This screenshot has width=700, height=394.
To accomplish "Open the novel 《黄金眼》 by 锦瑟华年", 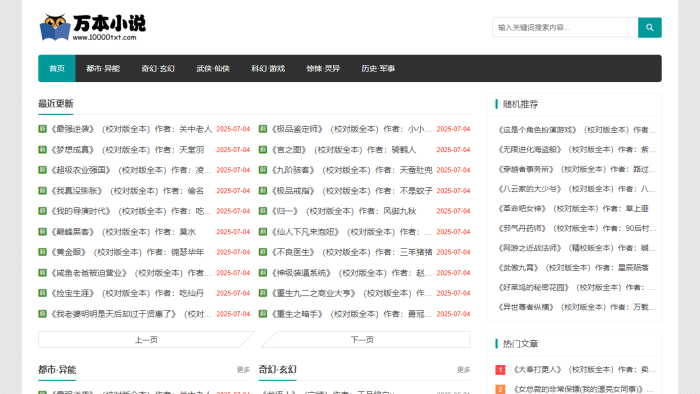I will click(x=127, y=252).
